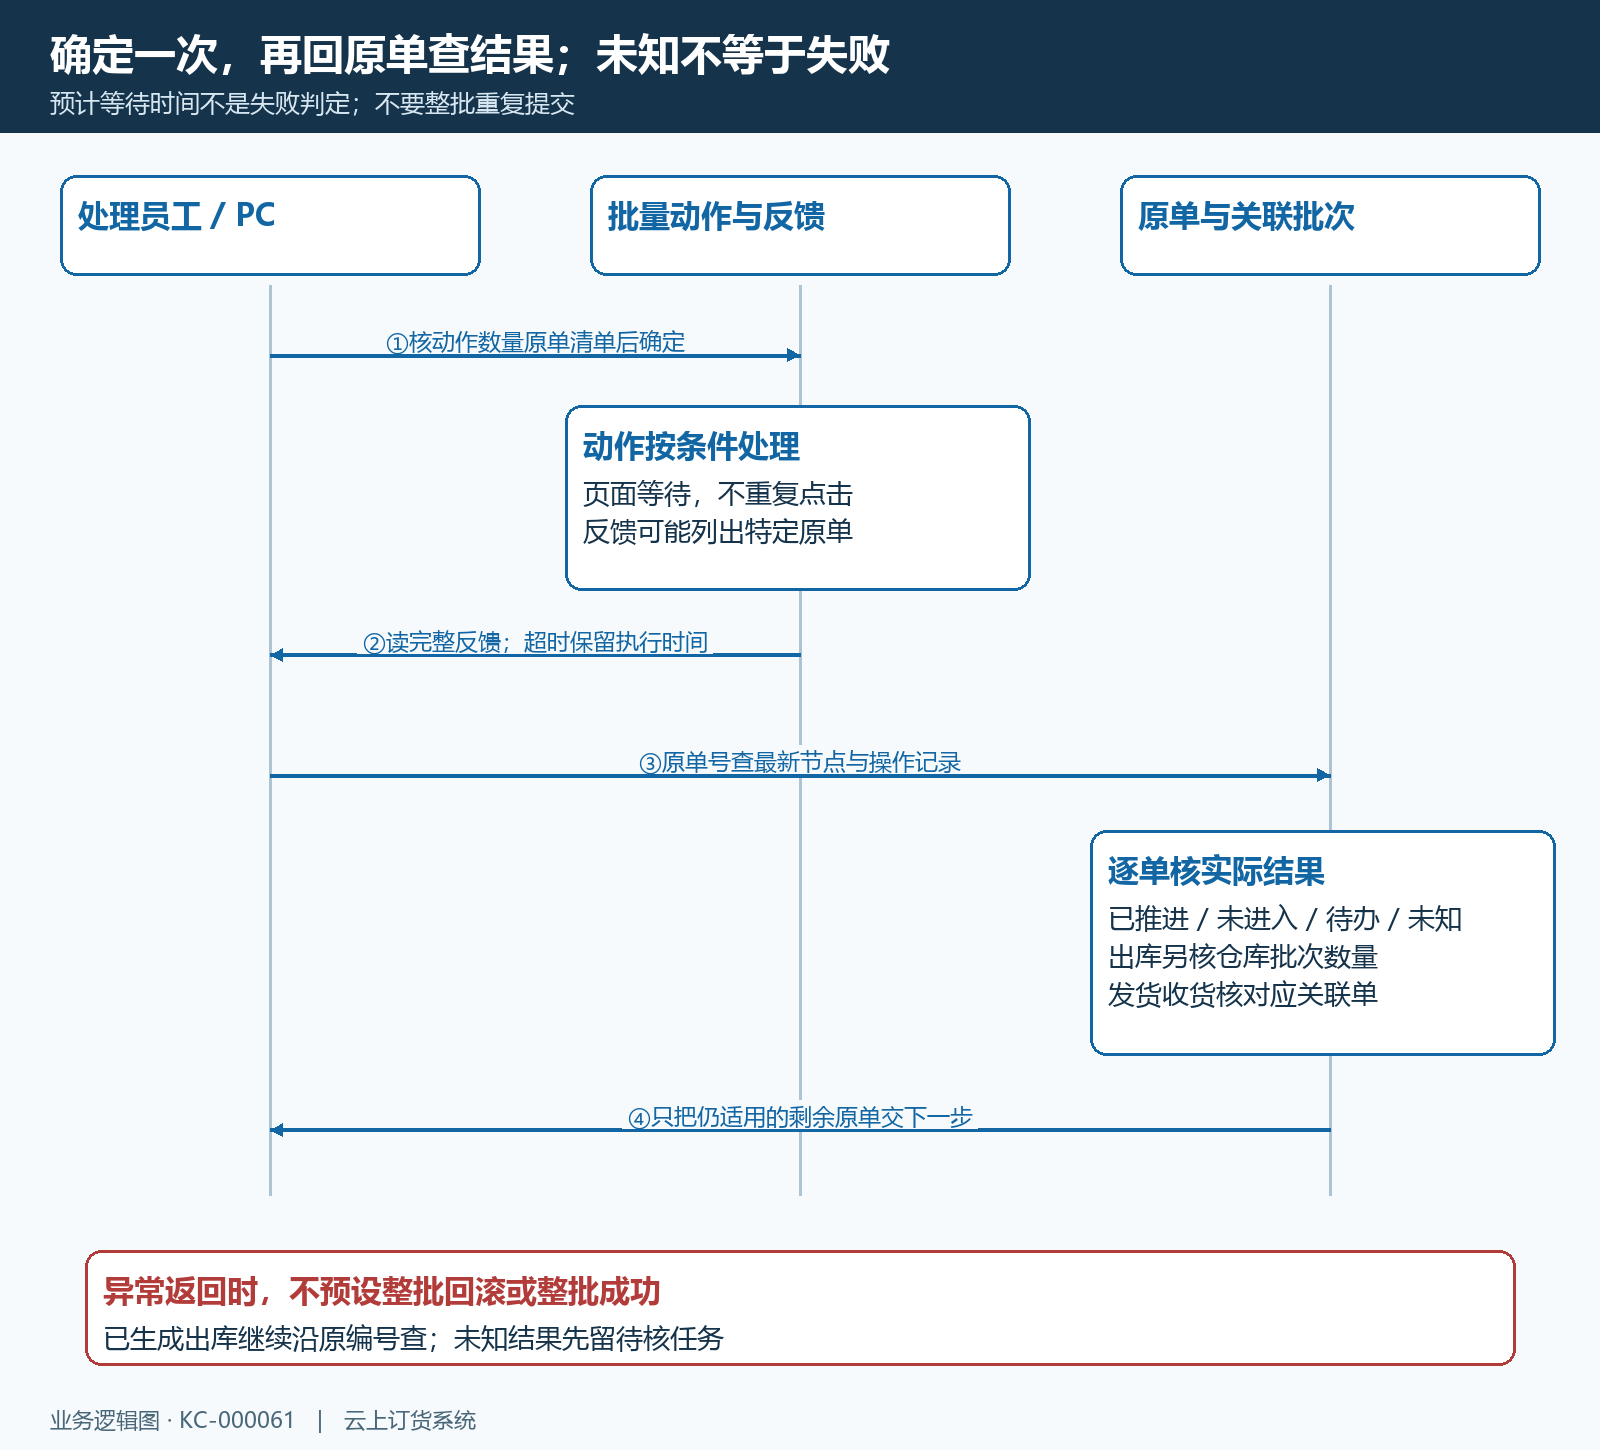
Task: Select the "原单与关联批次" participant box
Action: coord(1330,225)
